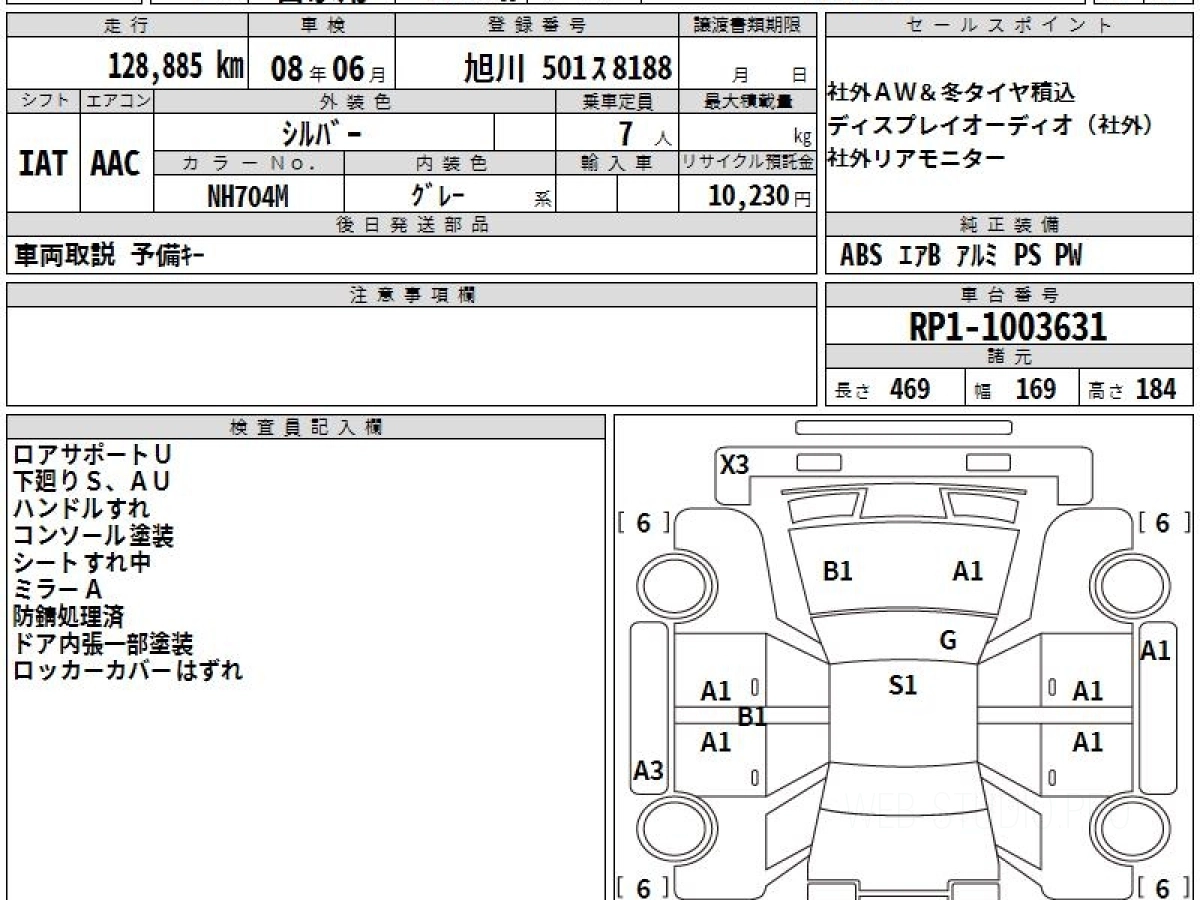1200x900 pixels.
Task: Select the 社外リアモニター line
Action: [x=917, y=157]
